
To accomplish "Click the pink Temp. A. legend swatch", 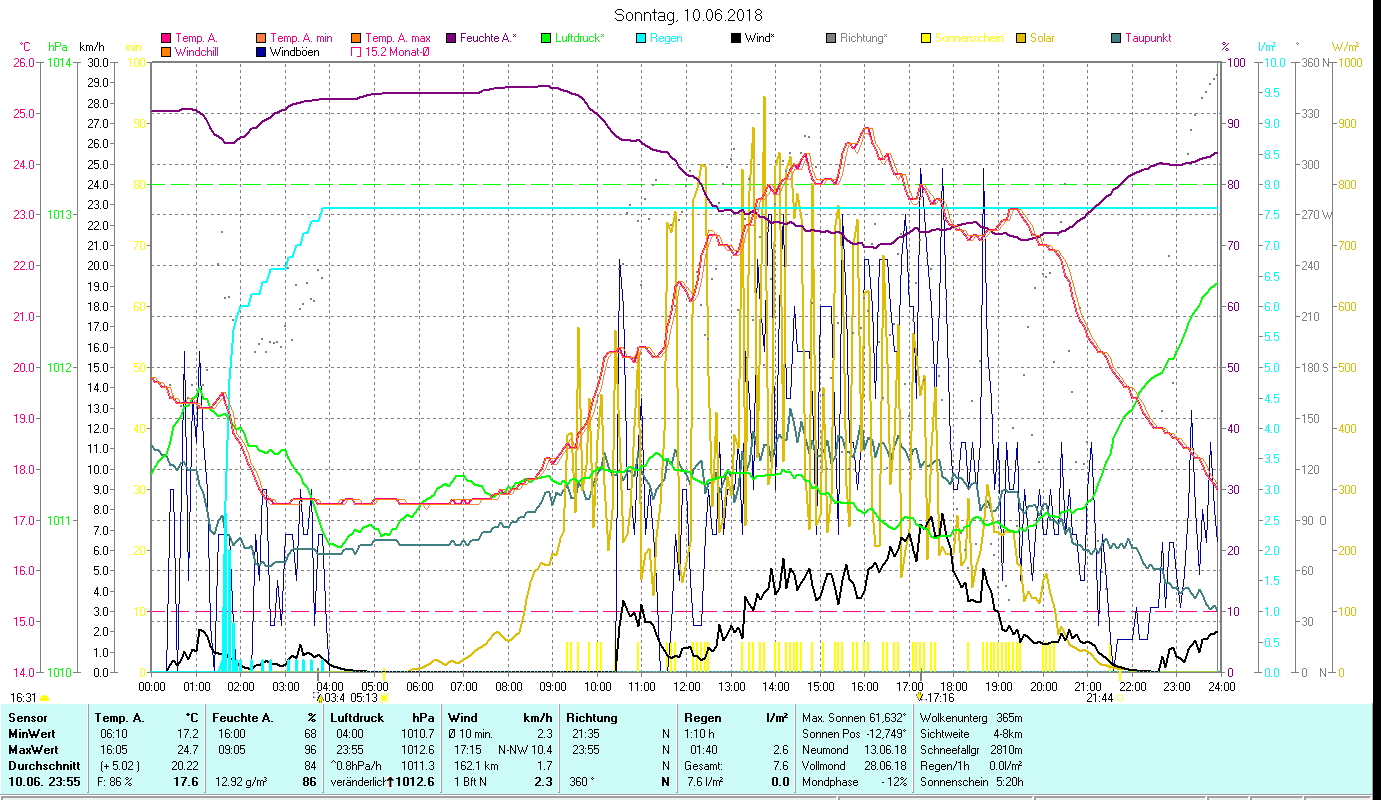I will (166, 38).
